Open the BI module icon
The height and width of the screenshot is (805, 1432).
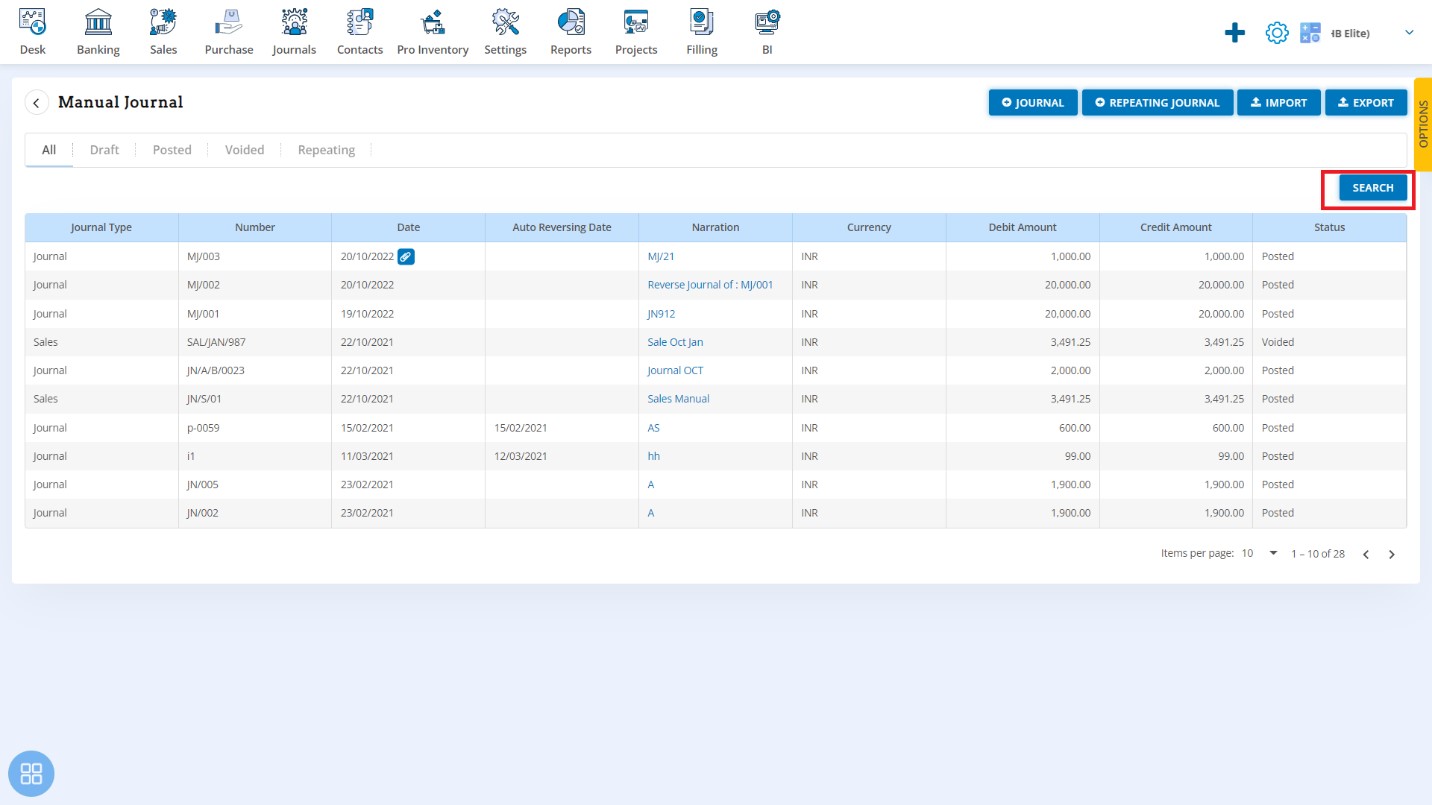(767, 22)
